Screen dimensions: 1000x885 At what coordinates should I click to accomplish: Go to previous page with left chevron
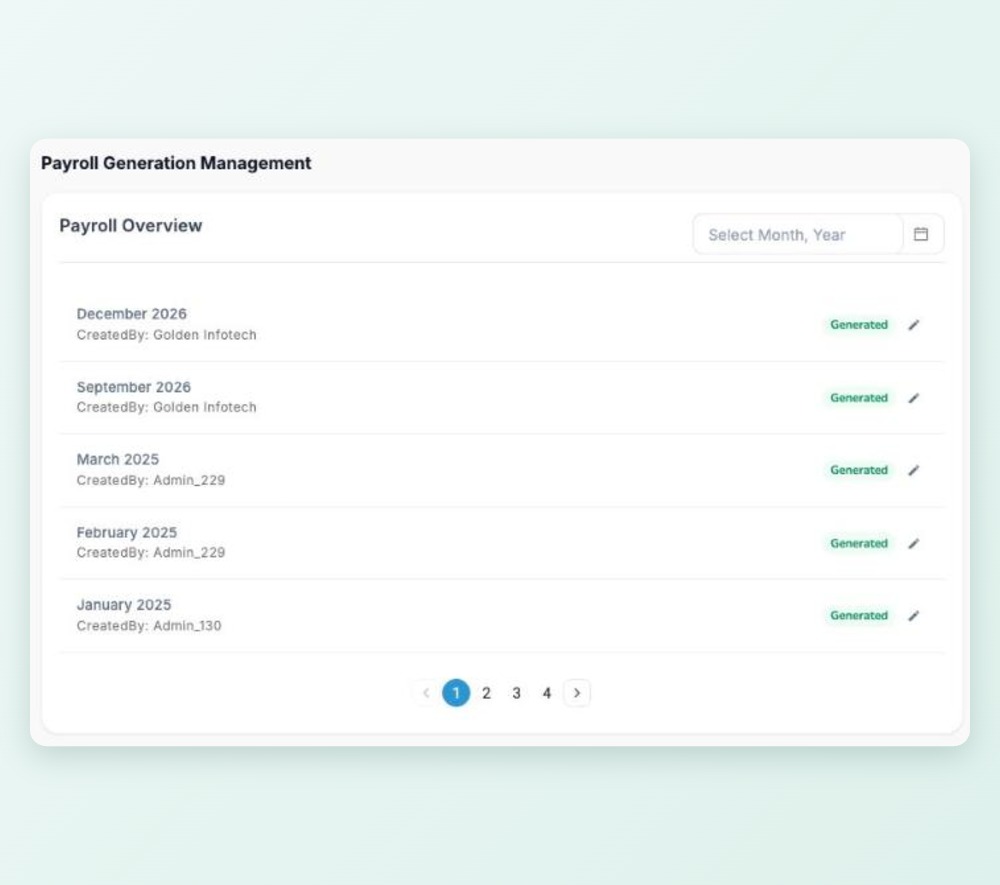[426, 693]
